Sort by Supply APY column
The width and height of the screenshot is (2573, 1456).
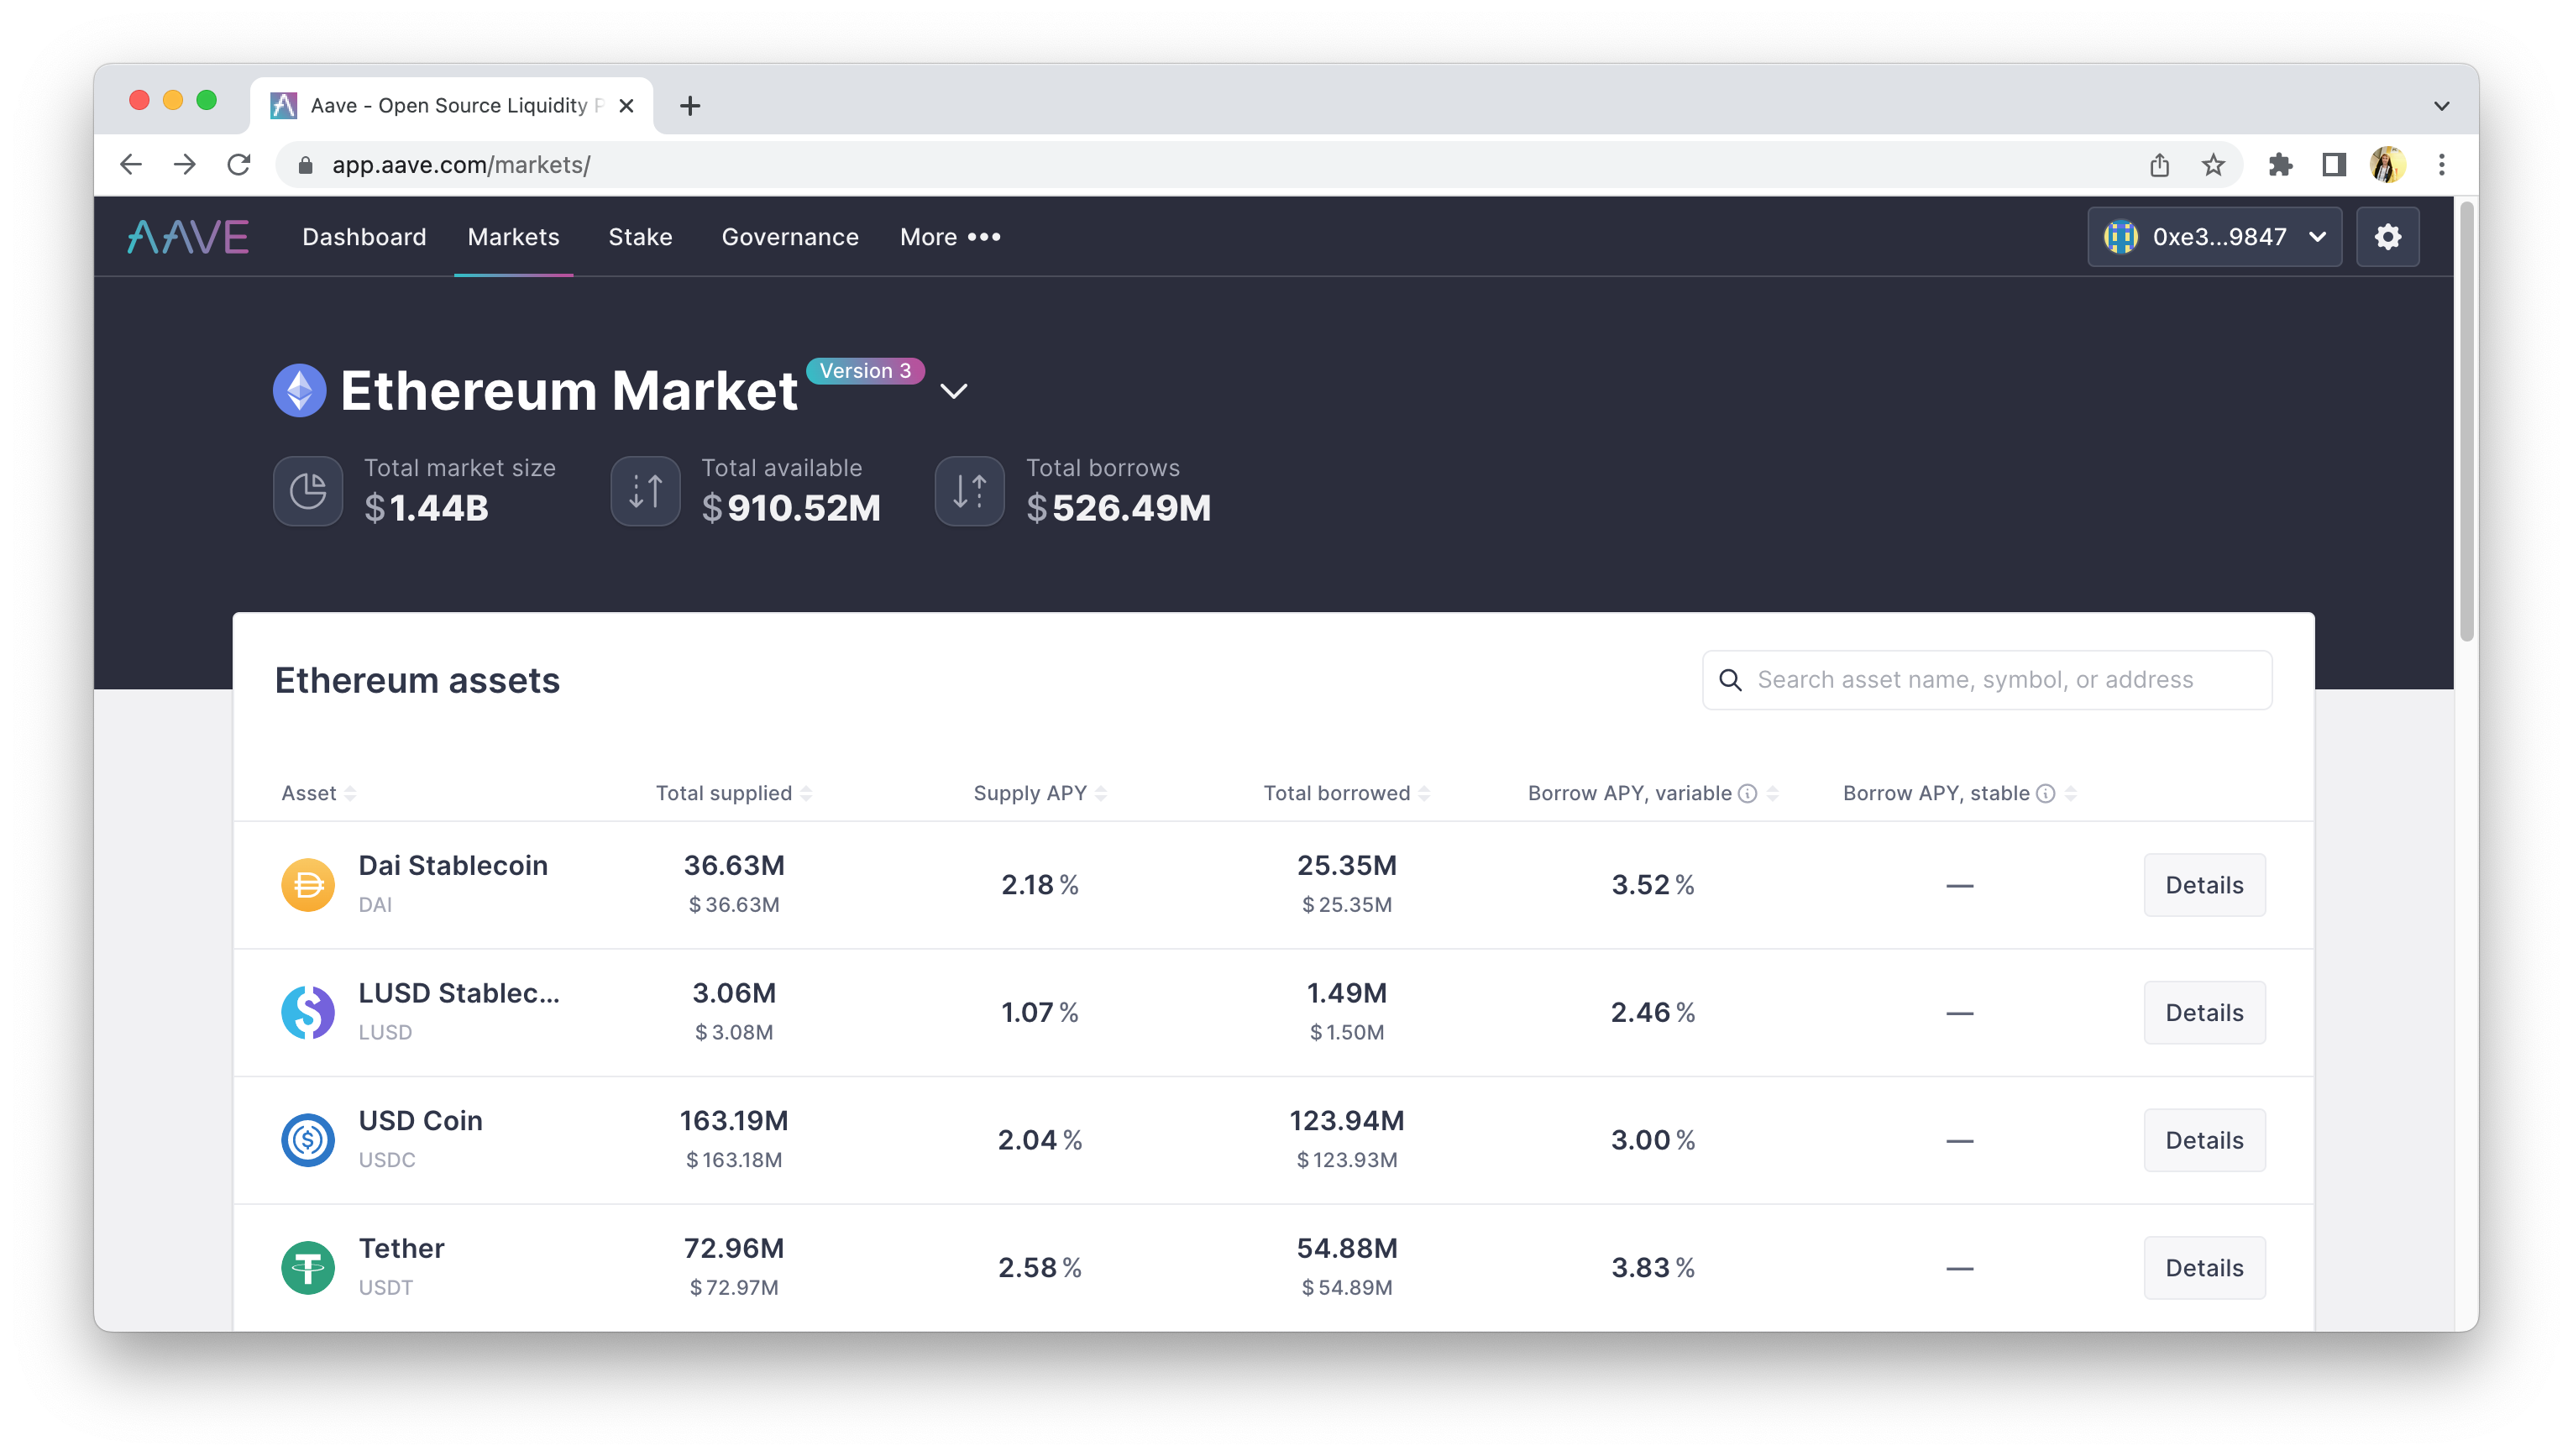click(x=1039, y=793)
